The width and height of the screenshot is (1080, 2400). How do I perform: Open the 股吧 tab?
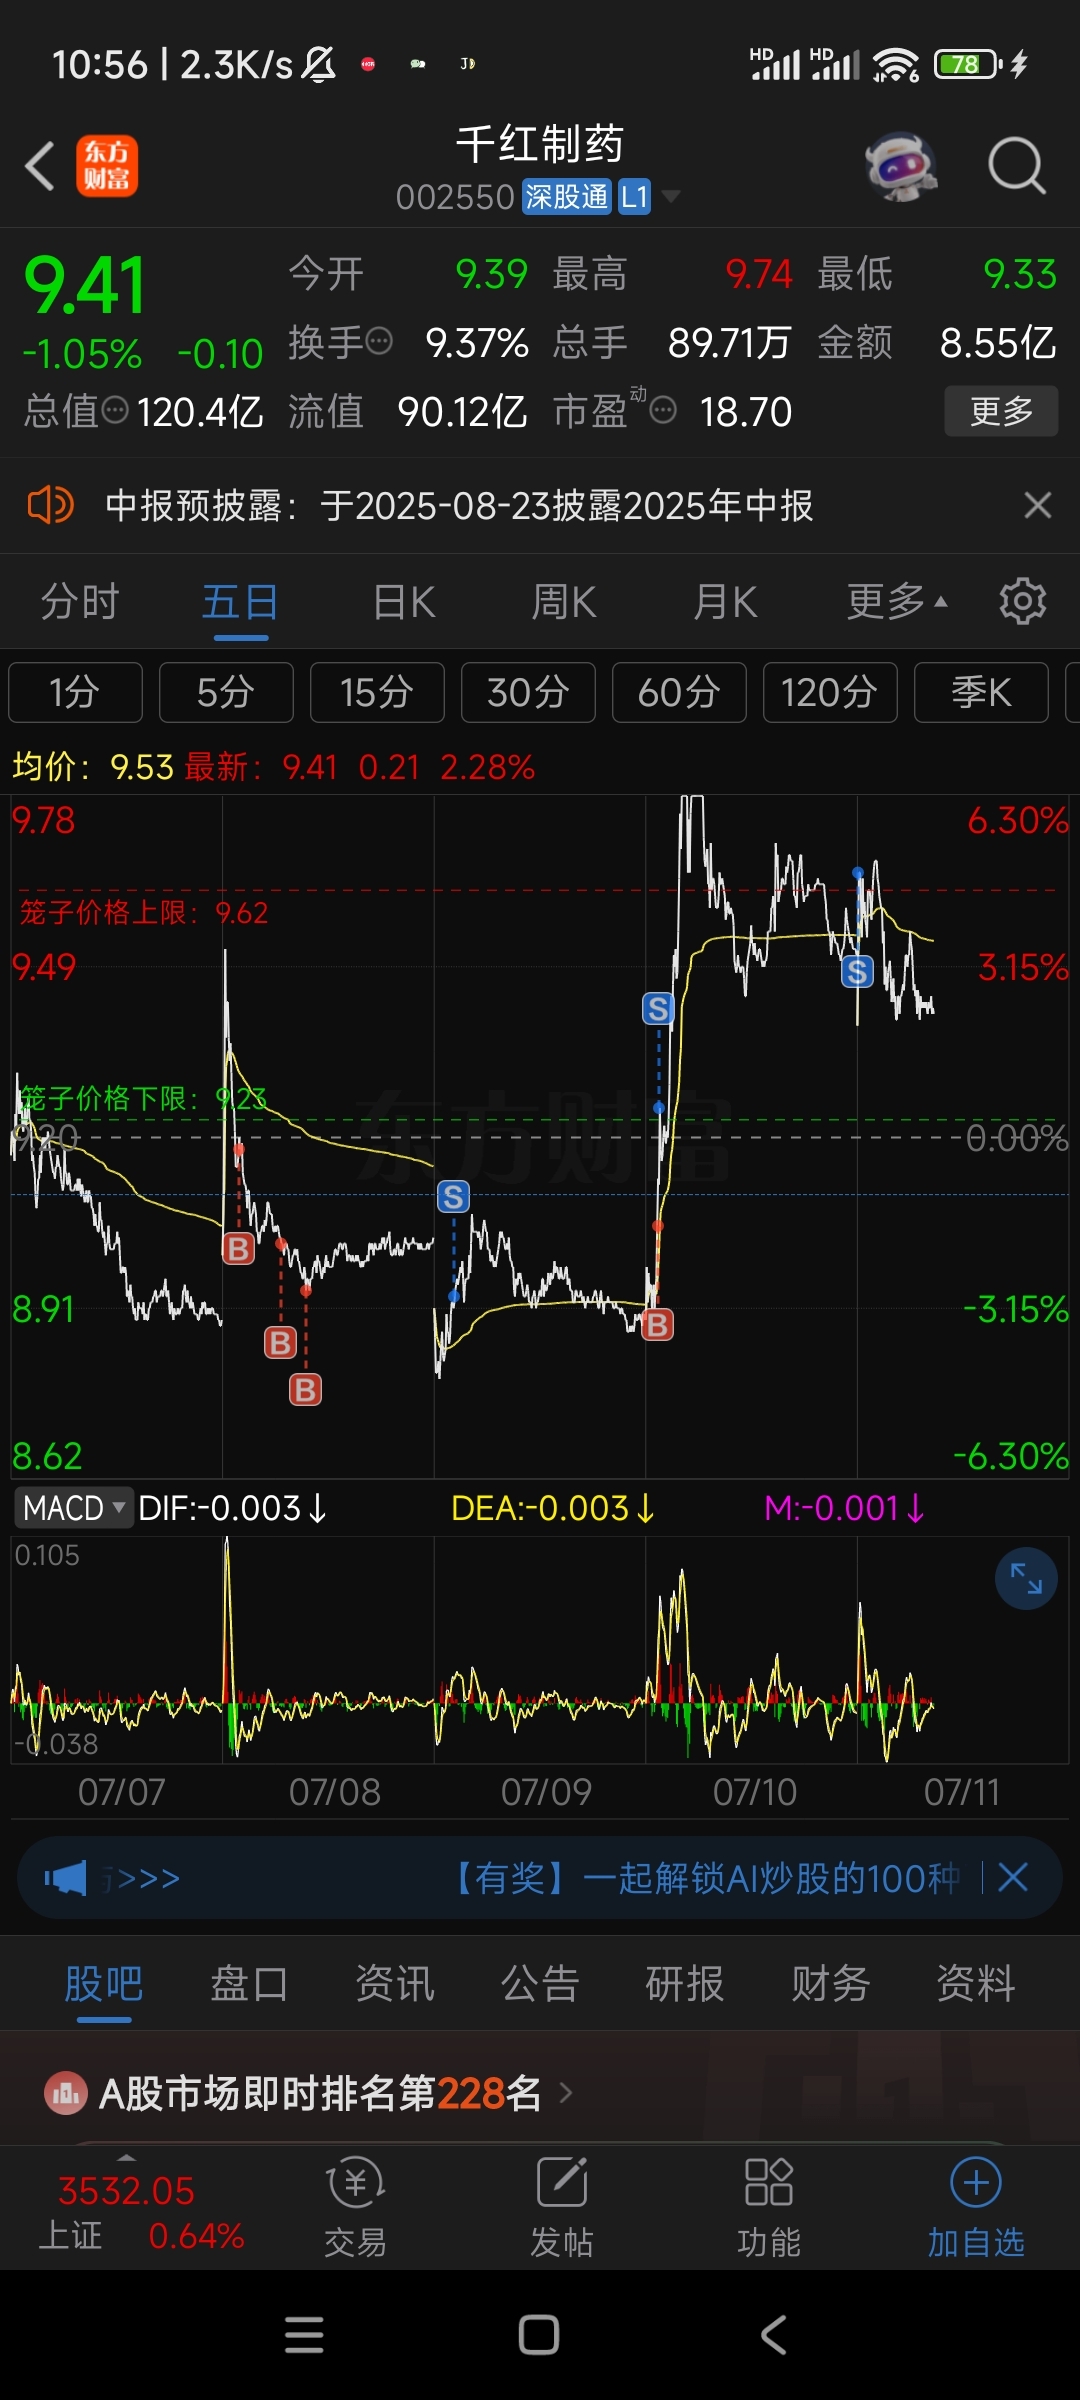coord(104,1984)
